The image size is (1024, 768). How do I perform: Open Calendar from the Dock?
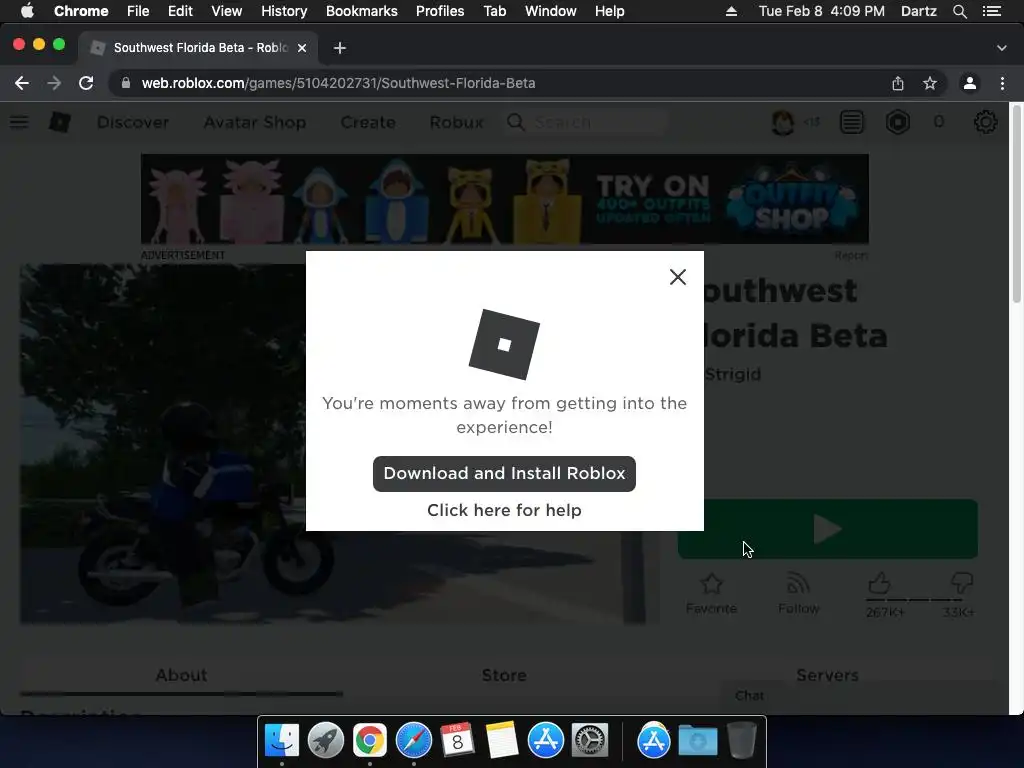(x=457, y=740)
